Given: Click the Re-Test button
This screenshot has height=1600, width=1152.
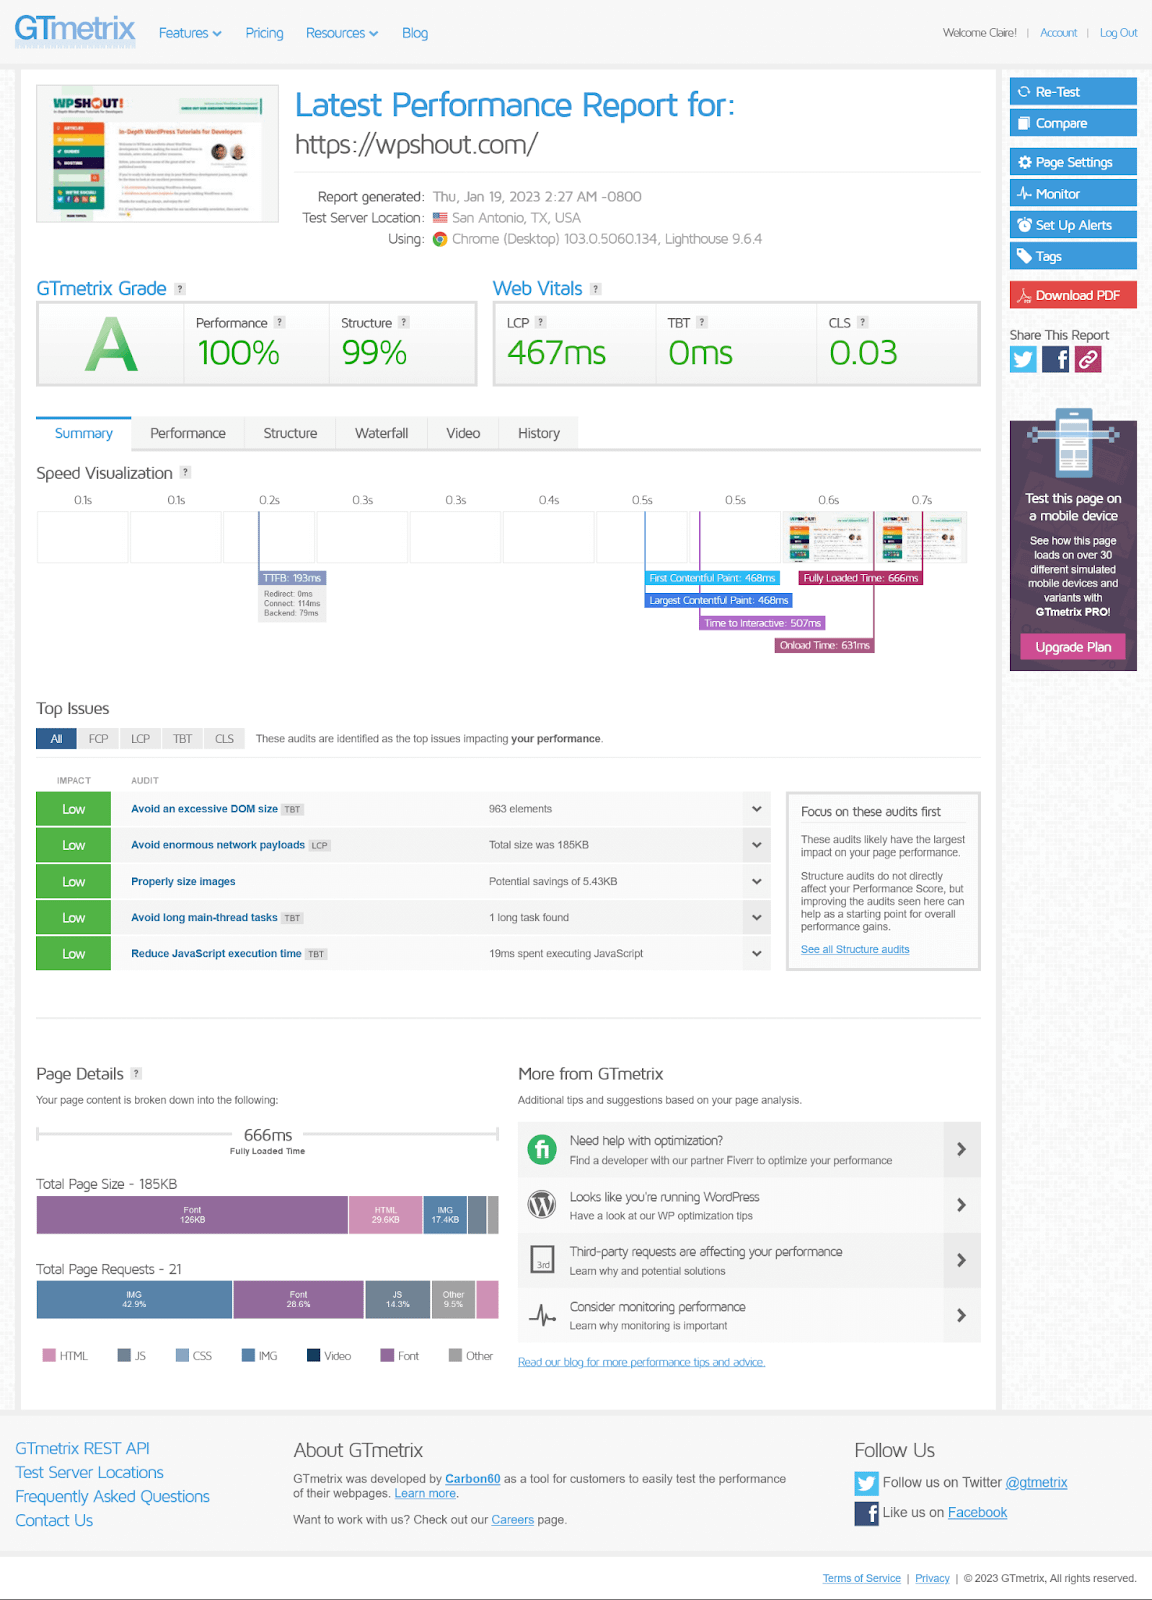Looking at the screenshot, I should [x=1073, y=92].
